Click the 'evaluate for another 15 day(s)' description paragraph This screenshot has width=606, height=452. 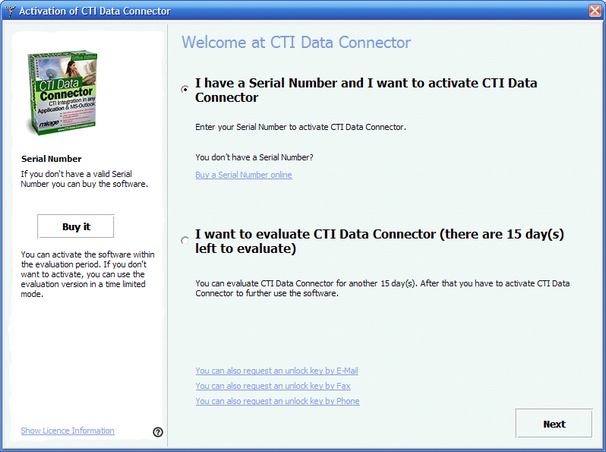click(390, 288)
